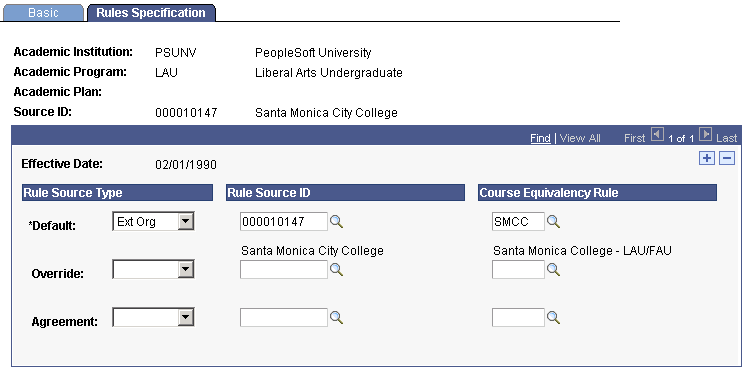Click the Default Rule Source ID field
The width and height of the screenshot is (749, 372).
point(284,222)
